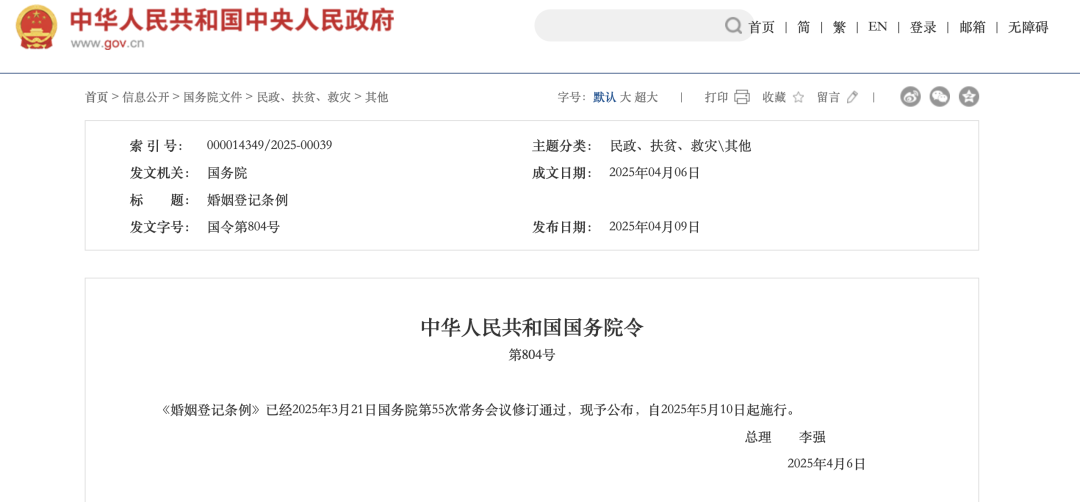Set font size to 大
Image resolution: width=1080 pixels, height=502 pixels.
click(x=625, y=97)
